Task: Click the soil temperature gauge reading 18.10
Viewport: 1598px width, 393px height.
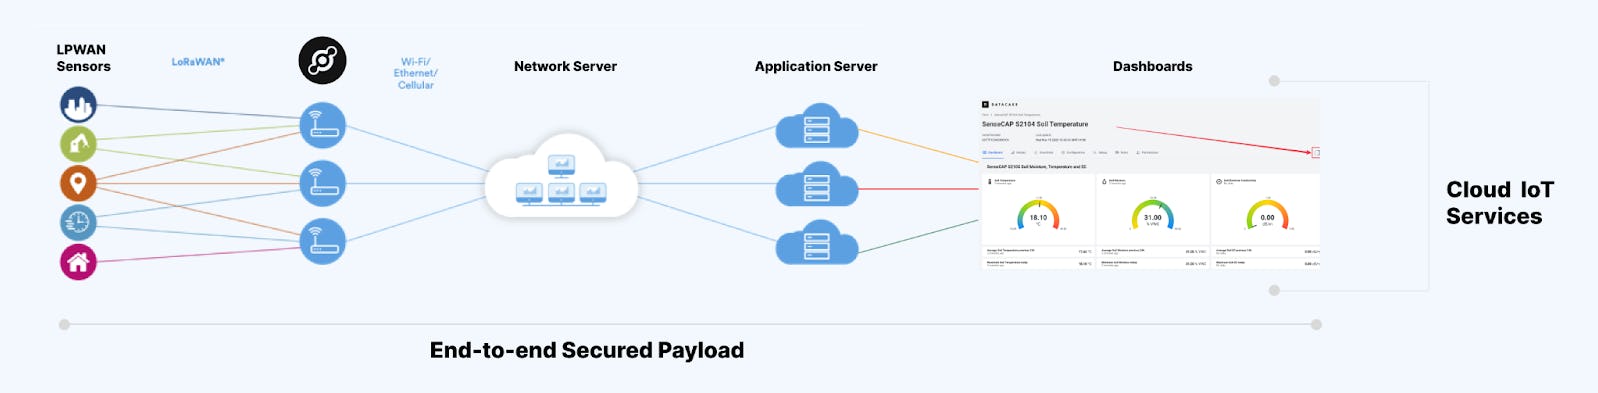Action: (x=1038, y=214)
